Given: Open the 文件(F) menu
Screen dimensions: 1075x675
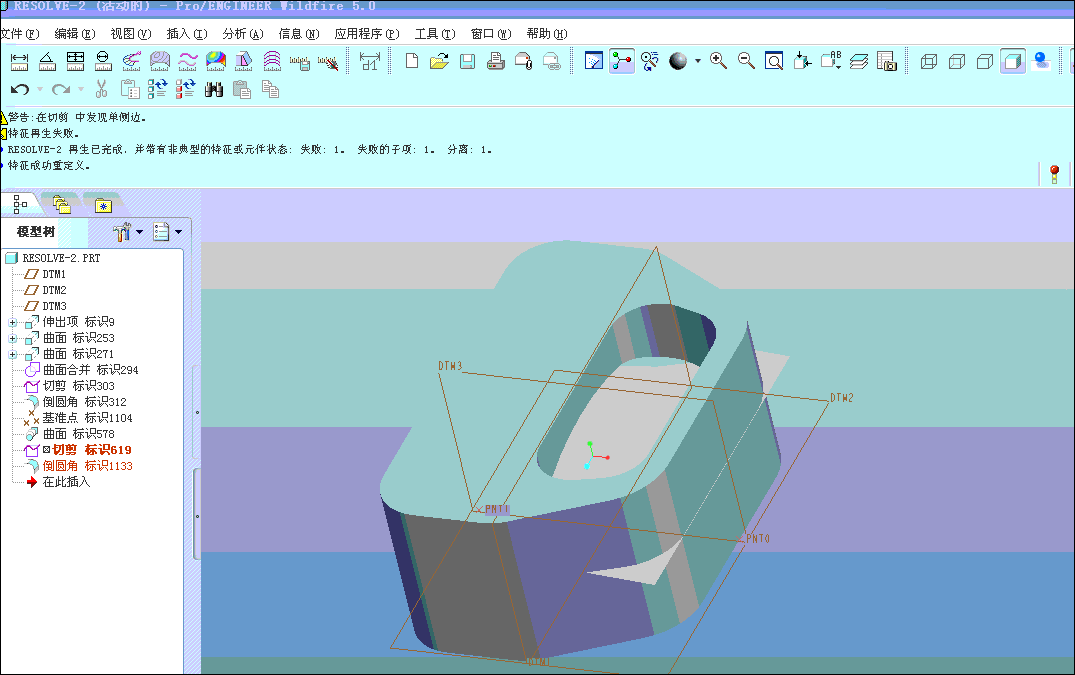Looking at the screenshot, I should pyautogui.click(x=20, y=34).
